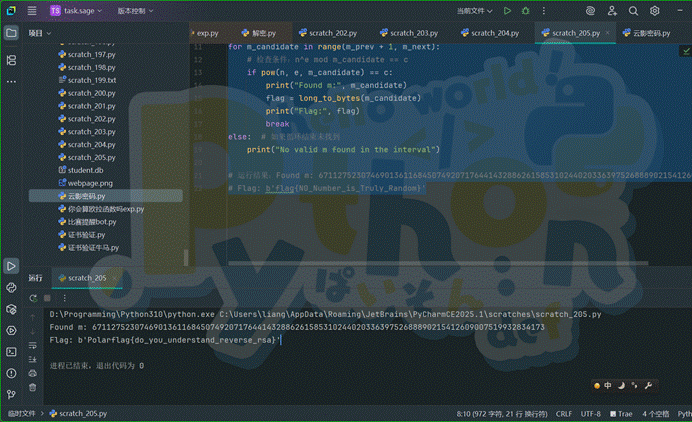This screenshot has width=692, height=422.
Task: Click the stop process square in Run panel
Action: [x=47, y=298]
